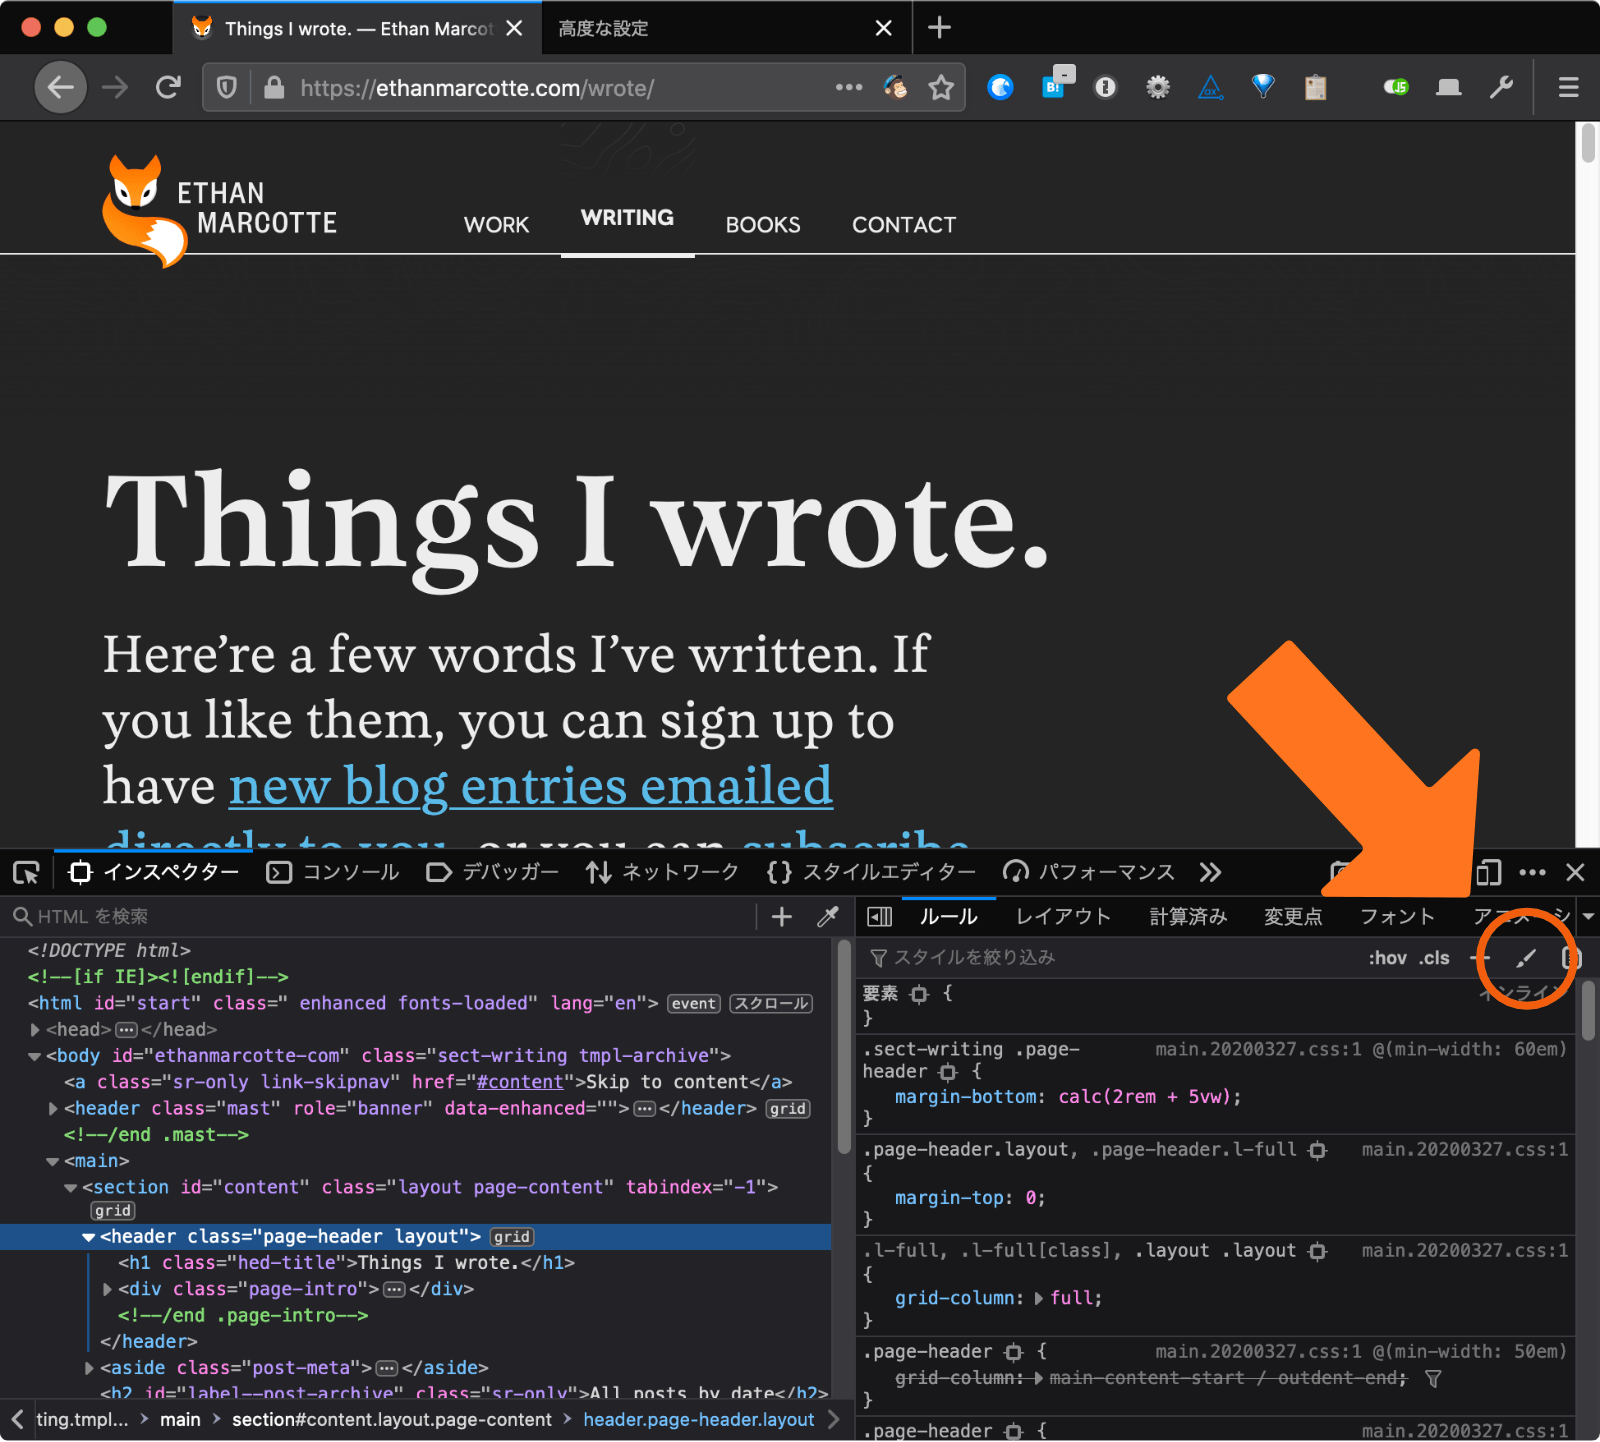
Task: Toggle grid badge on page-header element
Action: tap(512, 1237)
